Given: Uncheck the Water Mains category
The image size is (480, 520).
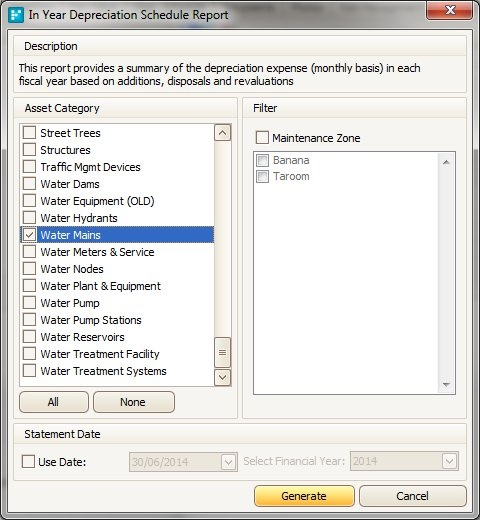Looking at the screenshot, I should [29, 235].
